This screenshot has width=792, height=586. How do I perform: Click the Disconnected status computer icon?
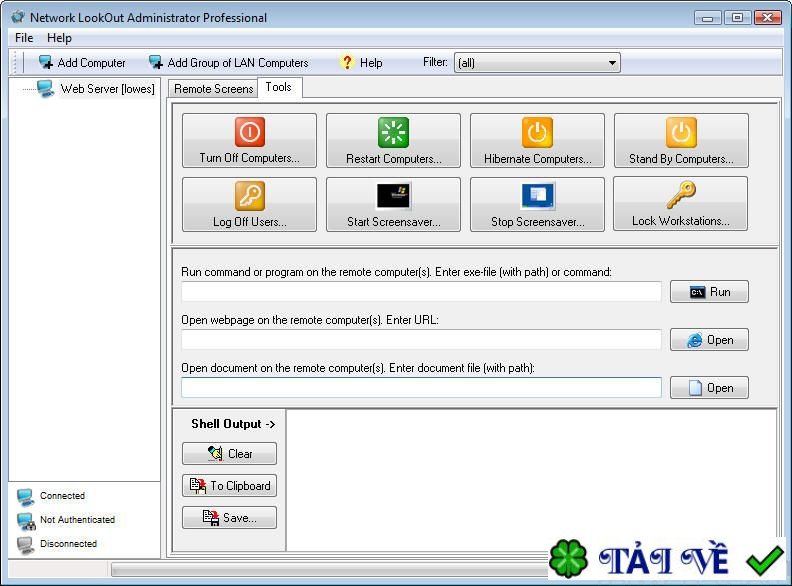(x=25, y=545)
